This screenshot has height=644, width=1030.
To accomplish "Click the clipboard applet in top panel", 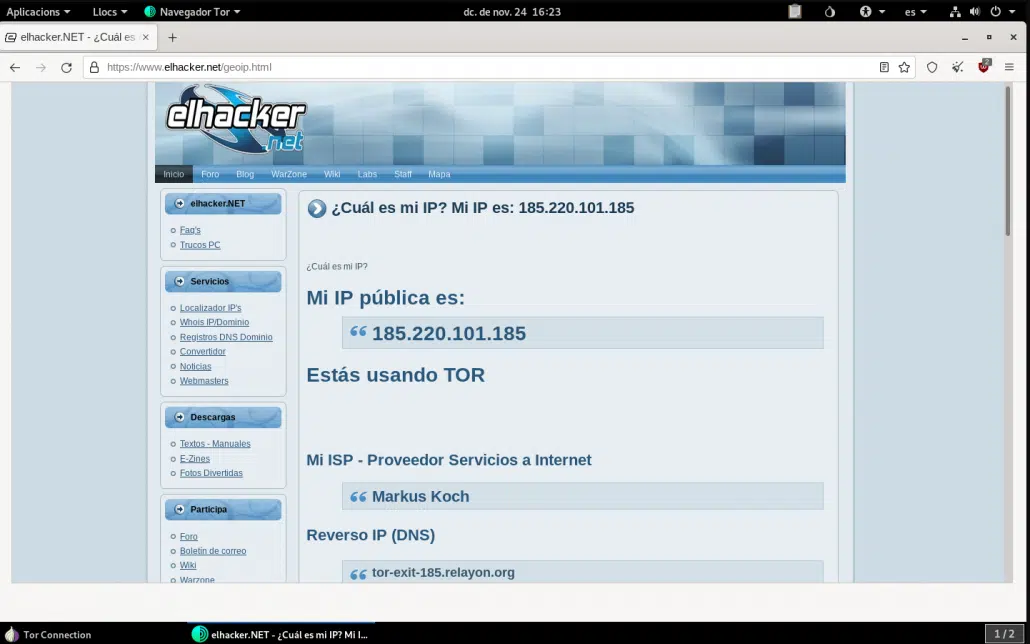I will [x=795, y=11].
